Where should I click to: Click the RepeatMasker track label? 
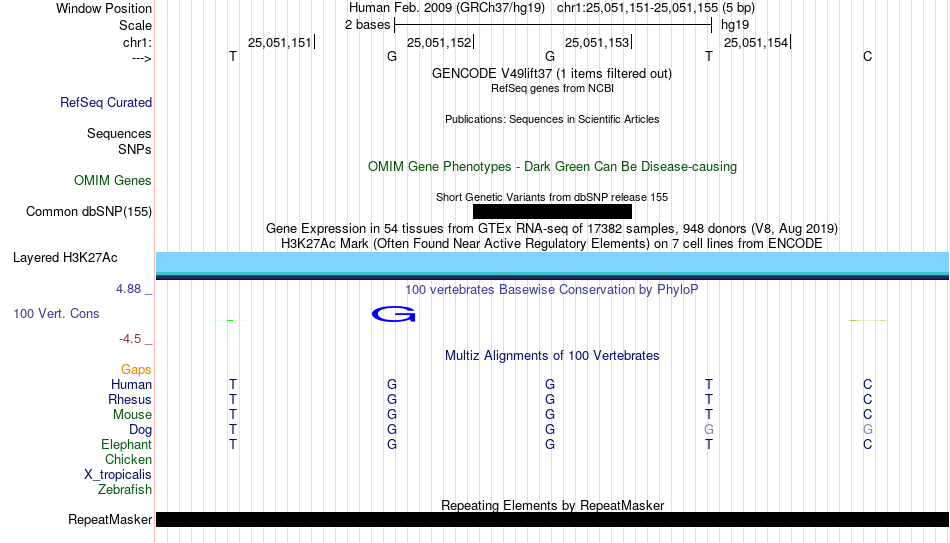(110, 519)
